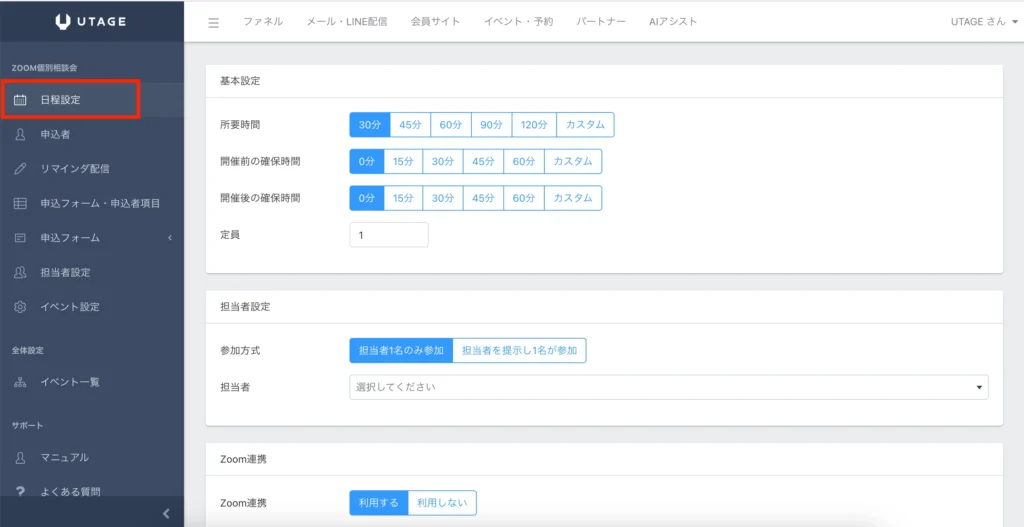Click the sitemap icon beside イベント一覧
Image resolution: width=1024 pixels, height=527 pixels.
coord(20,382)
